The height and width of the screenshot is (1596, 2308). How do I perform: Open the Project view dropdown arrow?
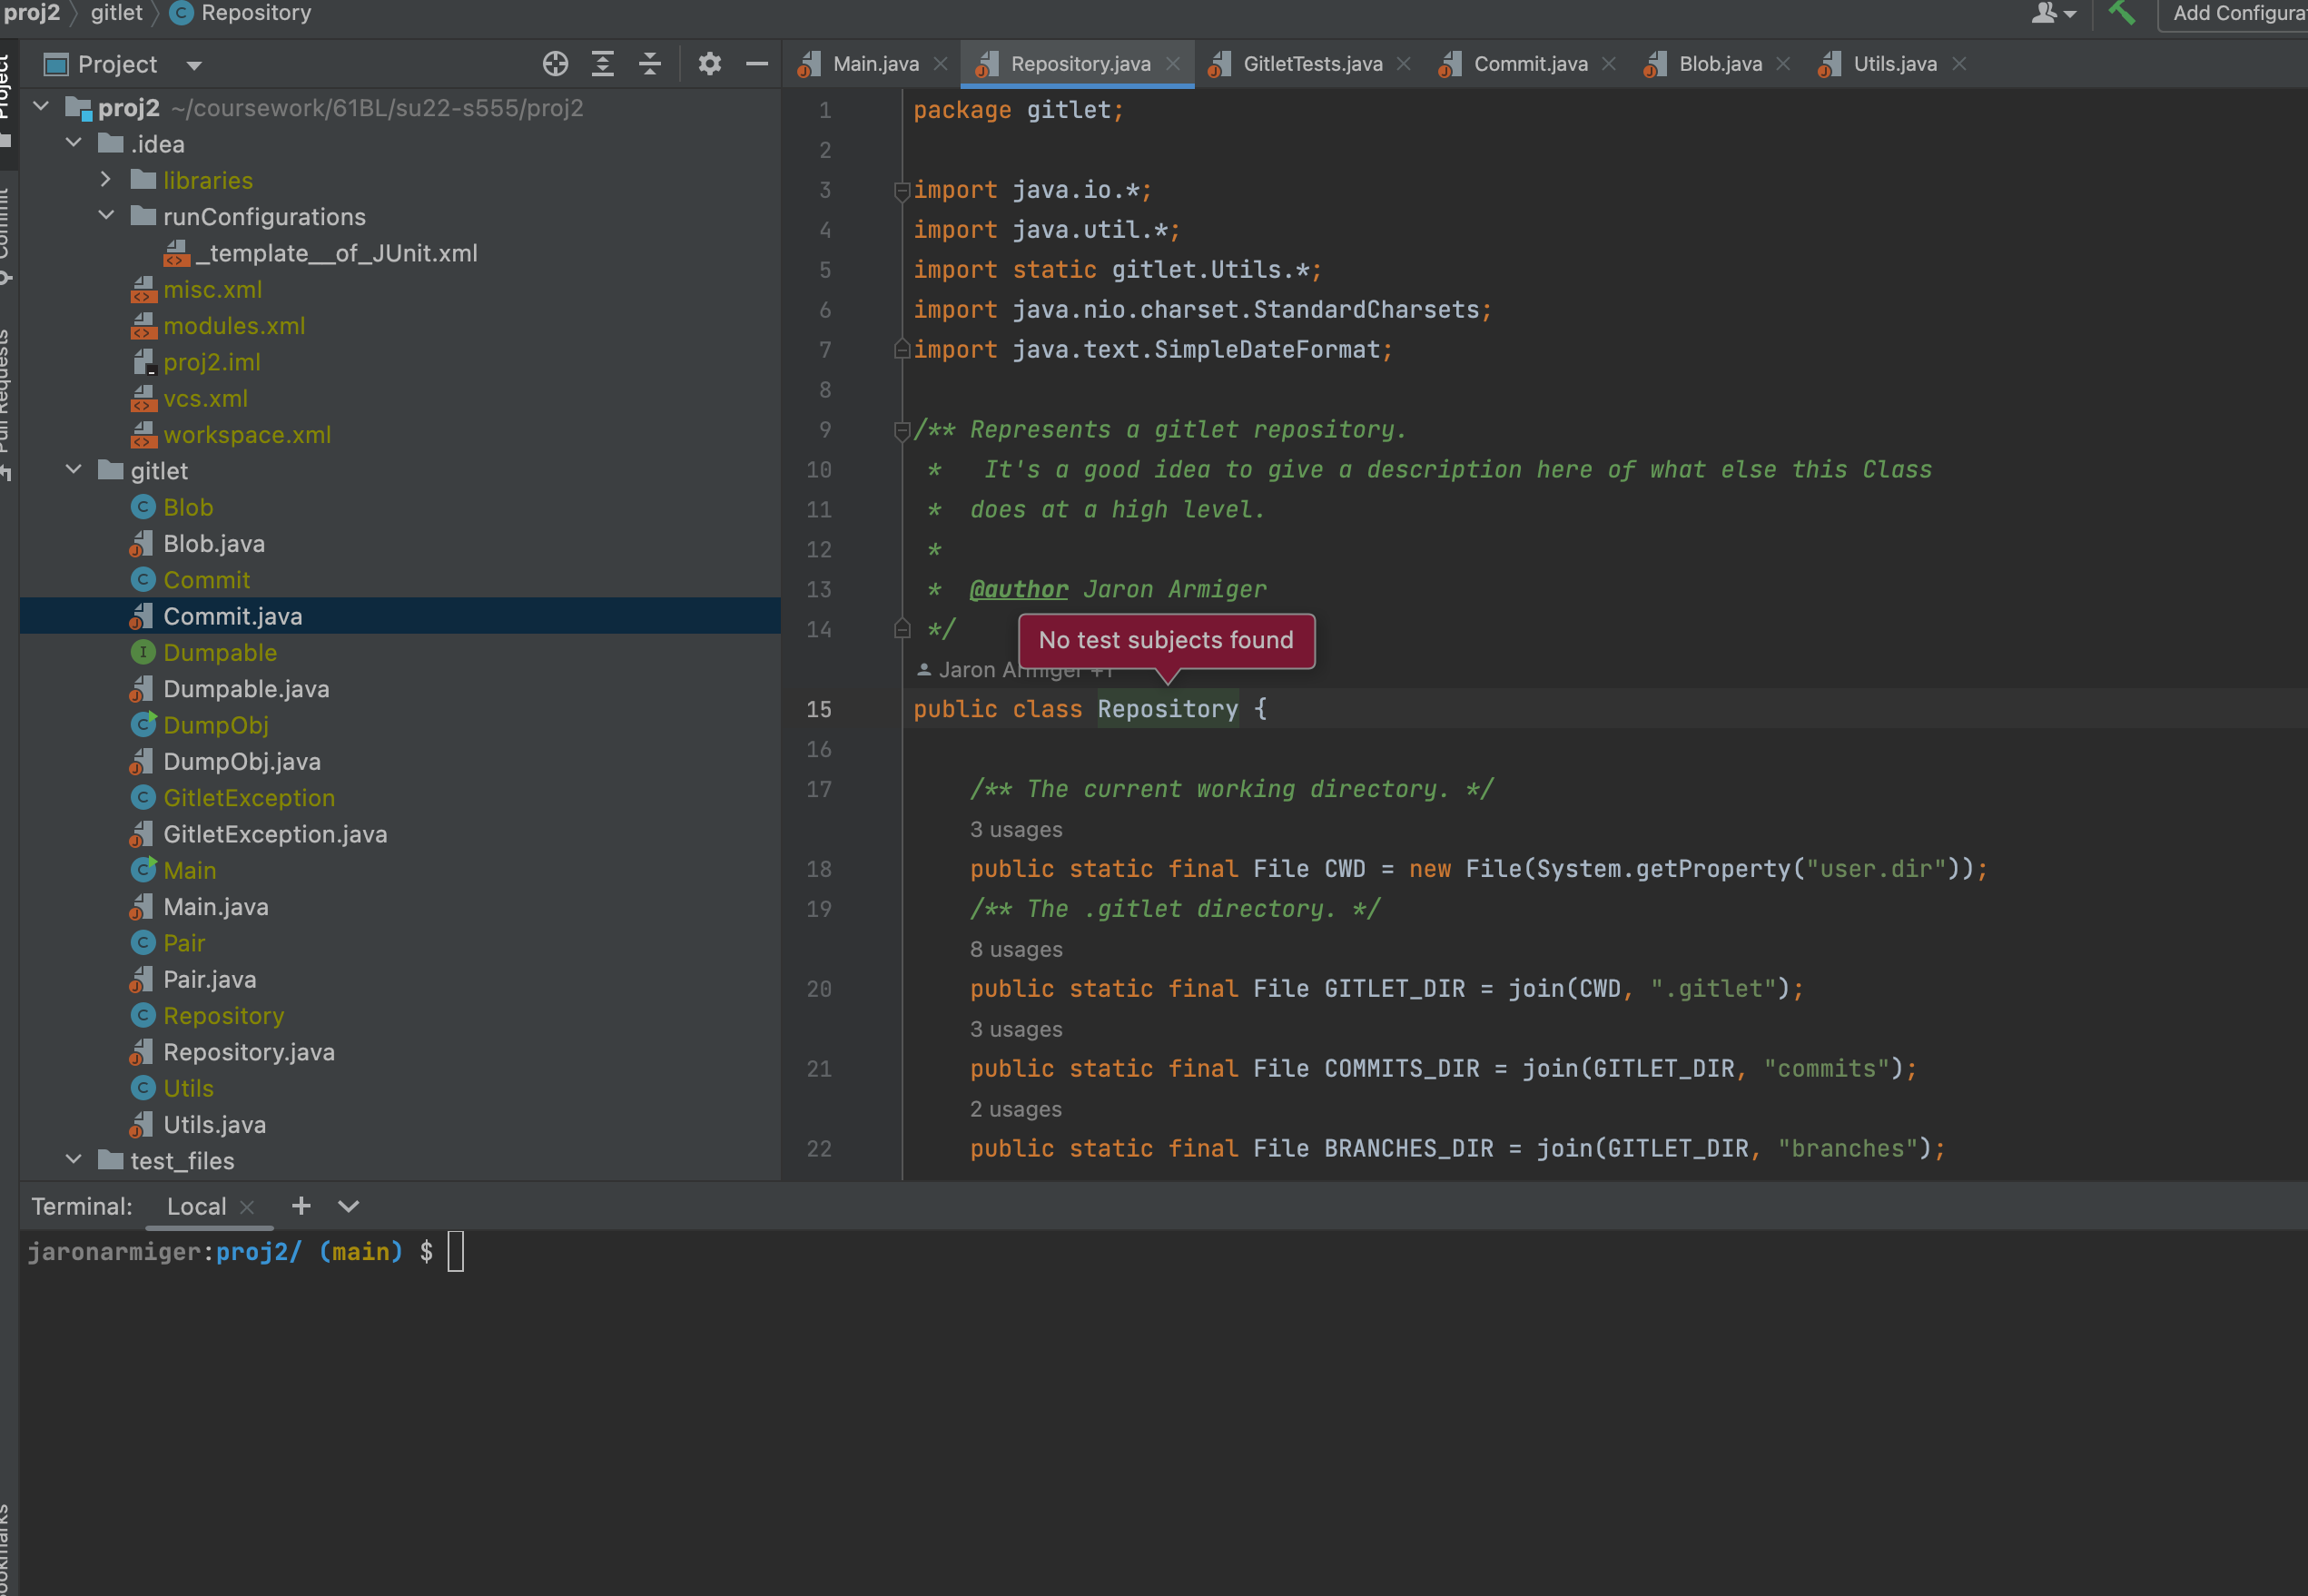[194, 66]
